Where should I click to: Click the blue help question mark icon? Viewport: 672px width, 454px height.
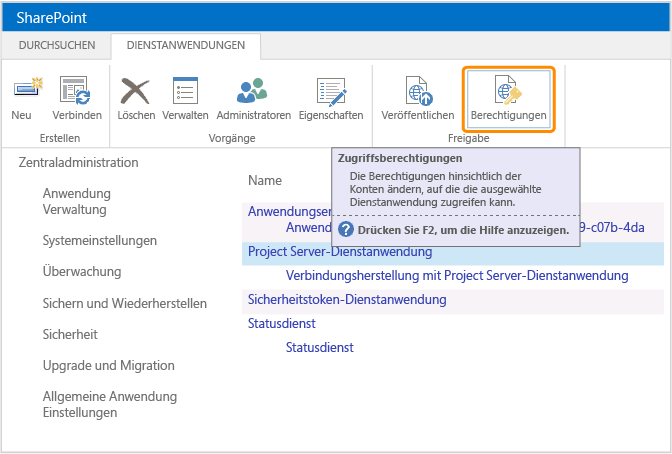click(345, 229)
